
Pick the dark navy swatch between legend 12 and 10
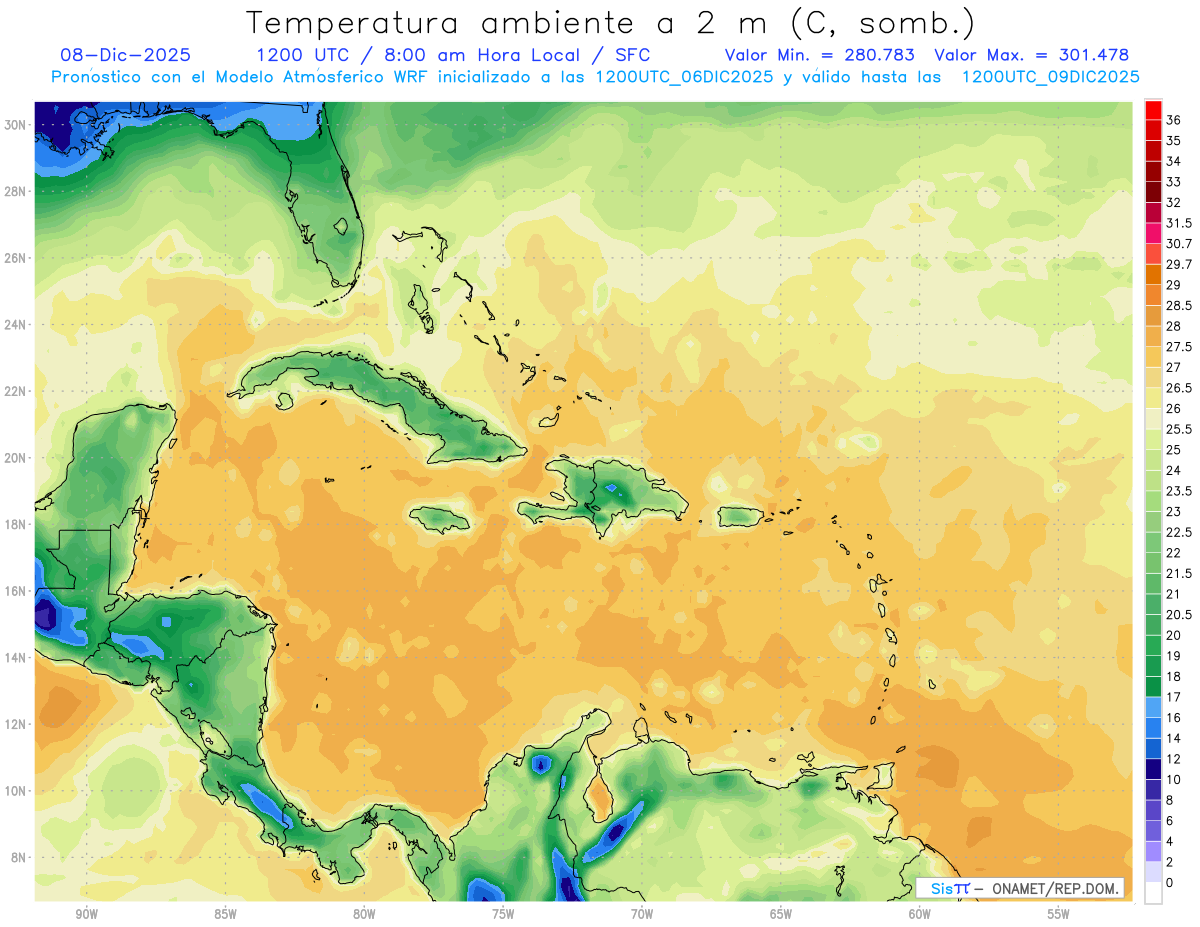[x=1153, y=769]
